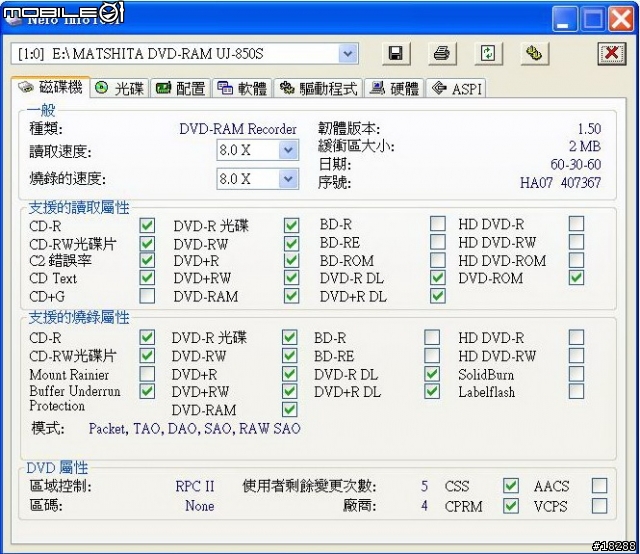Enable the AACS checkbox
Viewport: 640px width, 554px height.
point(599,485)
